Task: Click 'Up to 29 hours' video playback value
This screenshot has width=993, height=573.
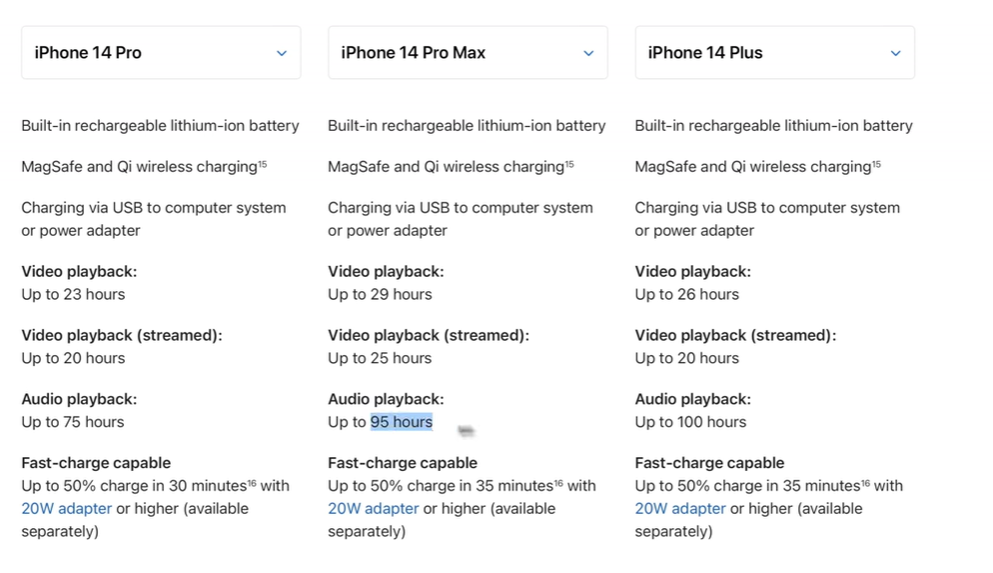Action: (380, 294)
